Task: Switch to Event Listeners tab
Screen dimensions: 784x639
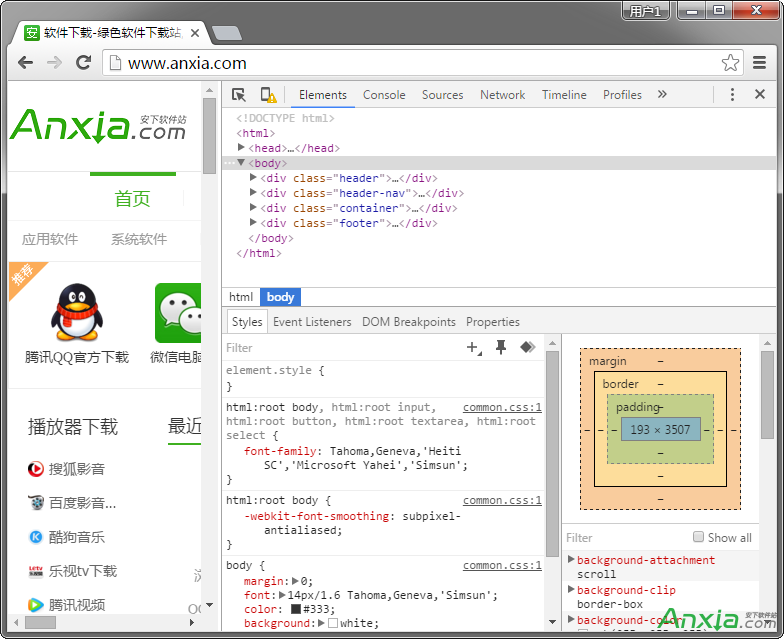Action: click(312, 322)
